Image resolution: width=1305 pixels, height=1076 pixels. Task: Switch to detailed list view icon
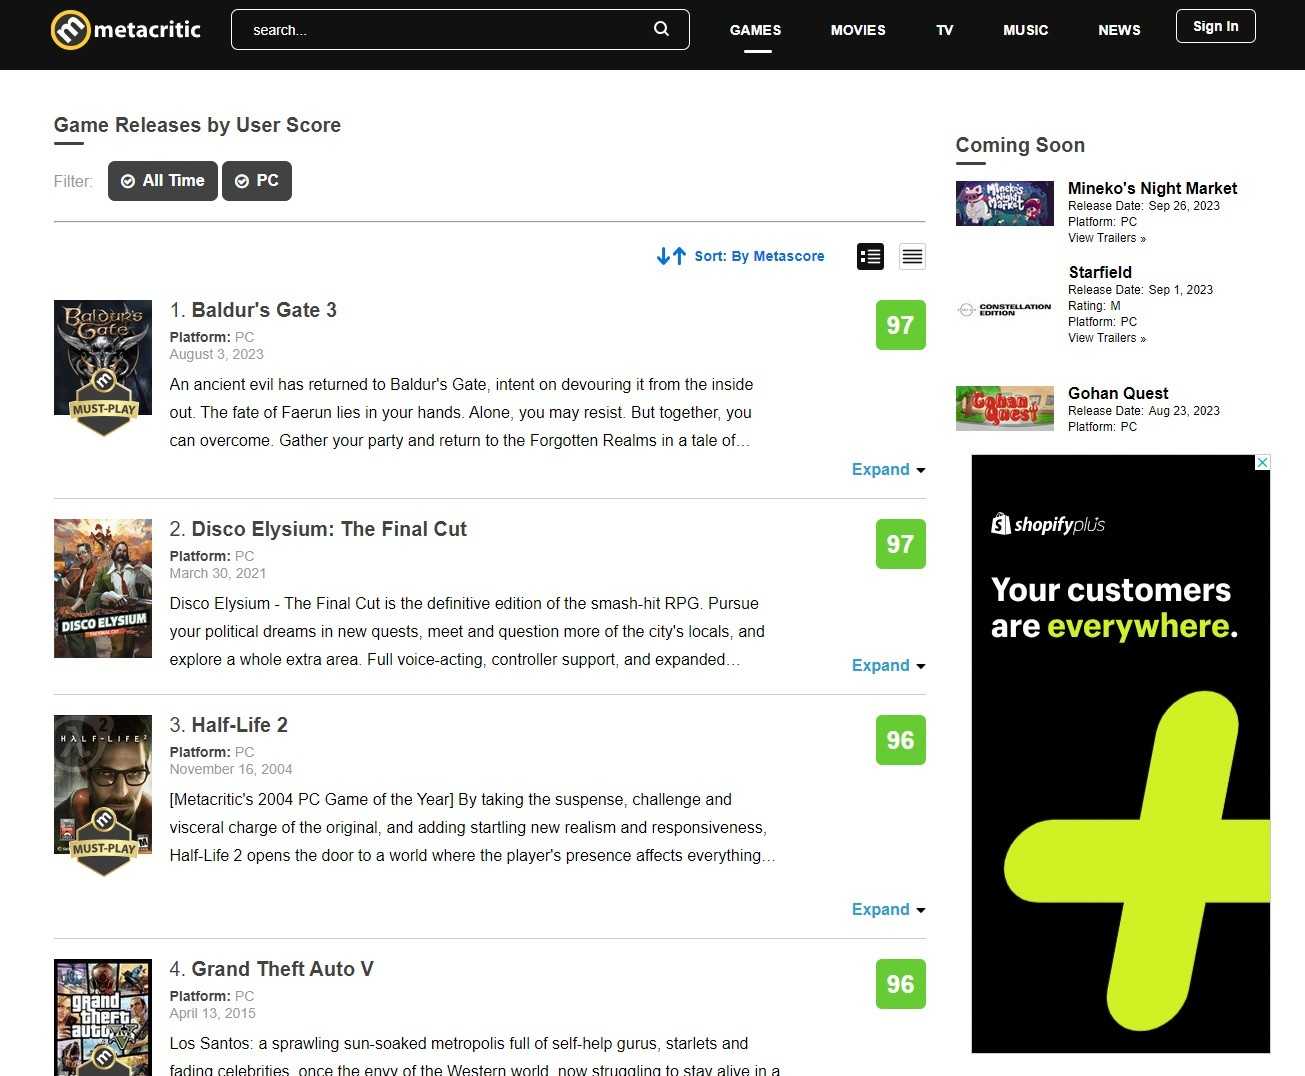tap(870, 257)
